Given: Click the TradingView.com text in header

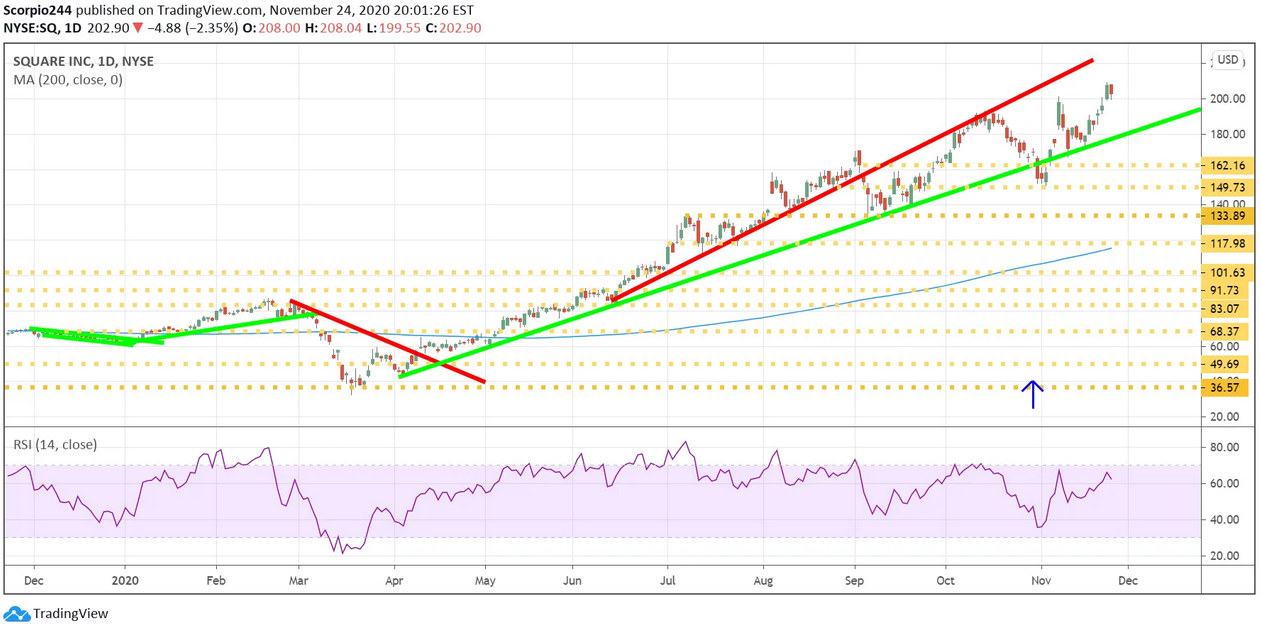Looking at the screenshot, I should [x=209, y=10].
